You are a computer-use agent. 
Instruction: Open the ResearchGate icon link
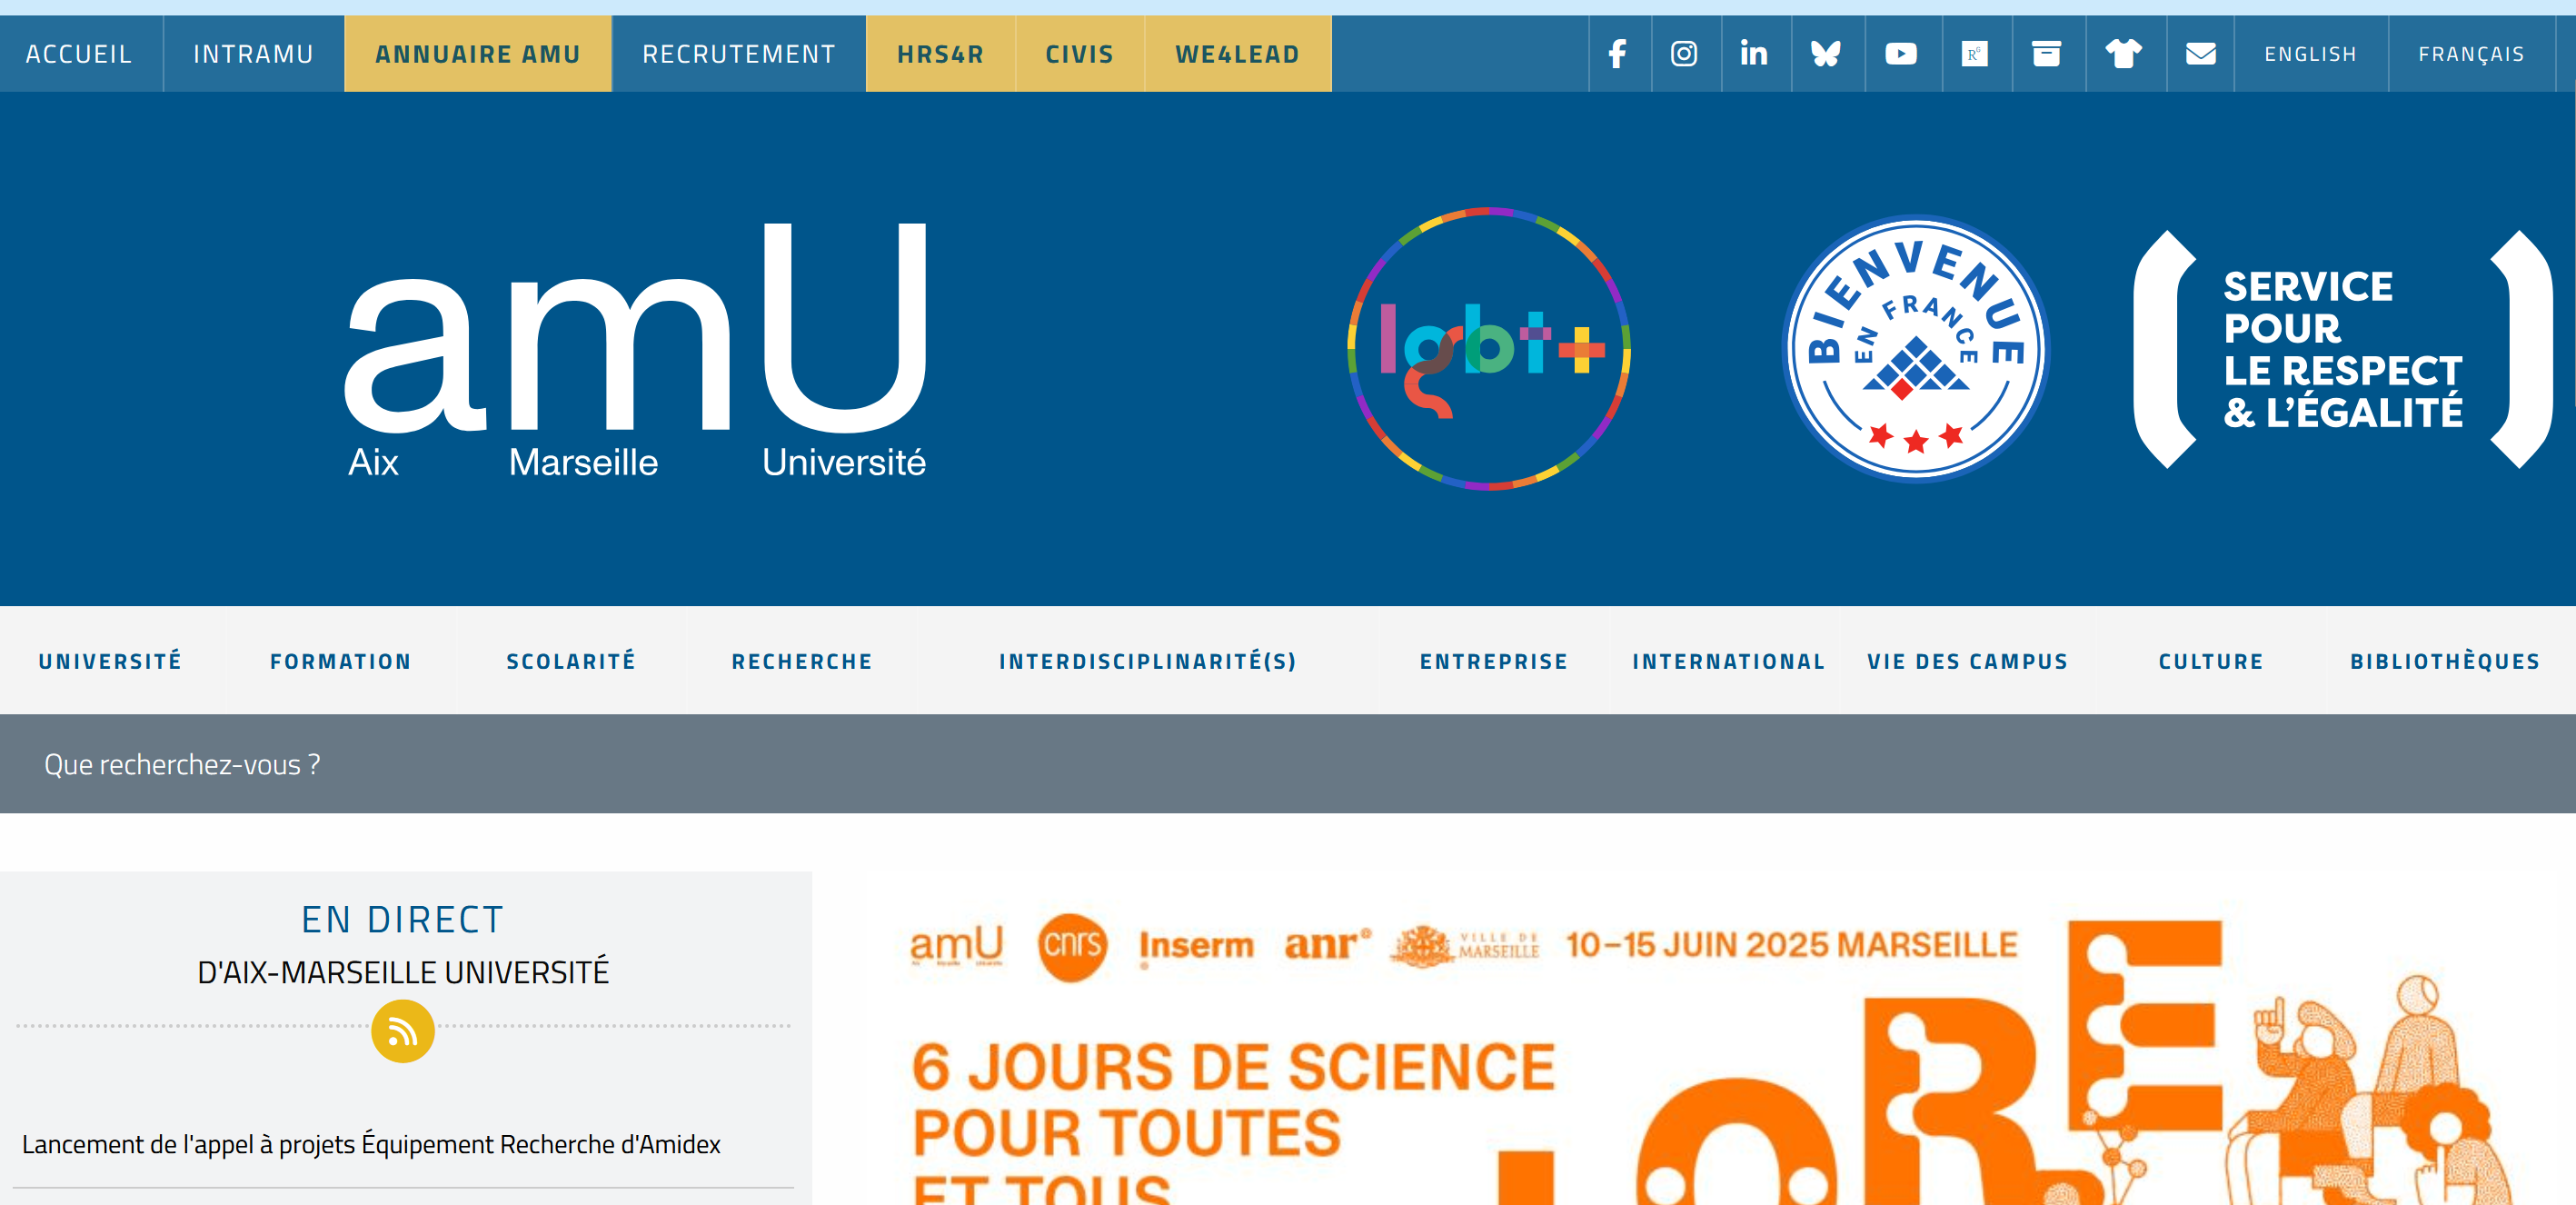[x=1974, y=54]
